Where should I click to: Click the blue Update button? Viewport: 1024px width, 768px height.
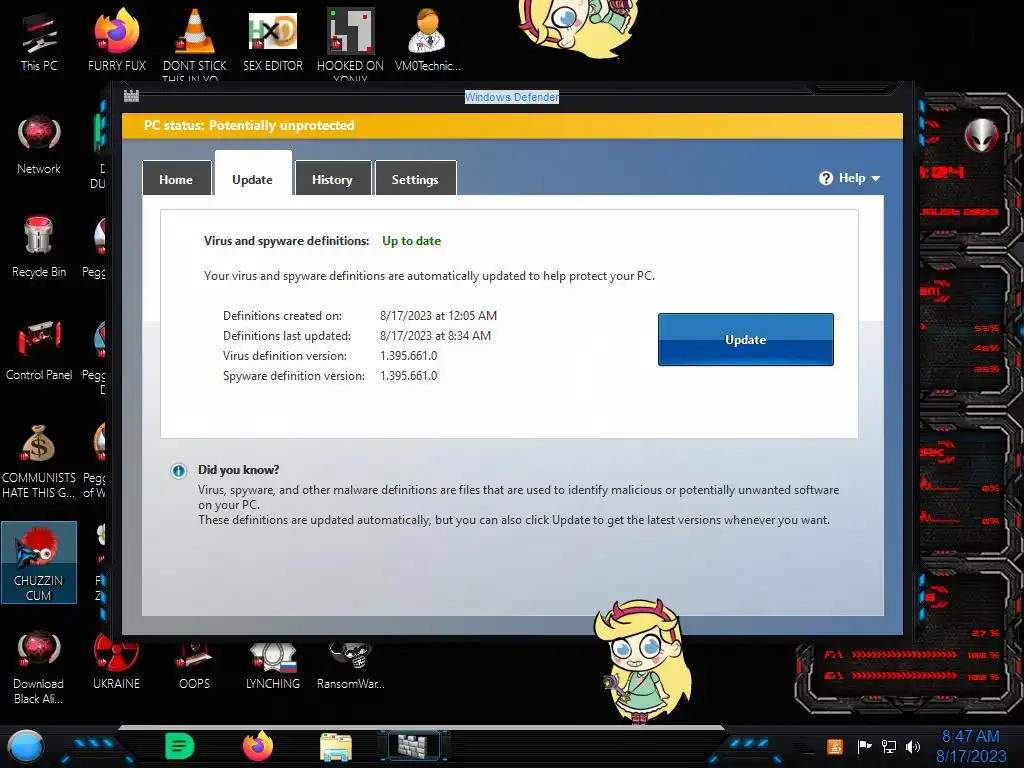pos(745,340)
